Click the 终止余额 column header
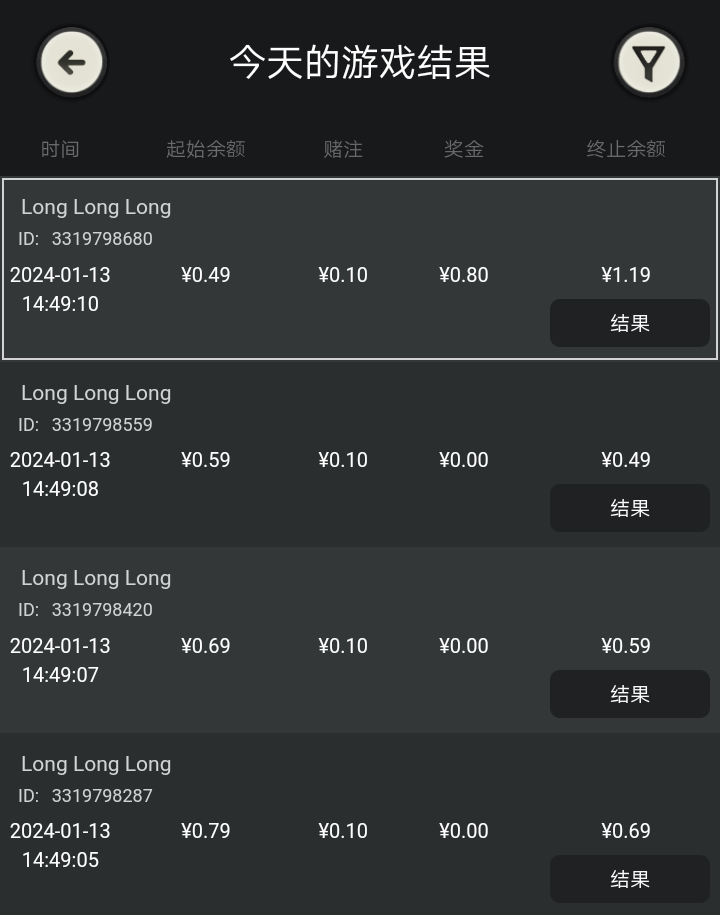720x915 pixels. click(x=626, y=149)
